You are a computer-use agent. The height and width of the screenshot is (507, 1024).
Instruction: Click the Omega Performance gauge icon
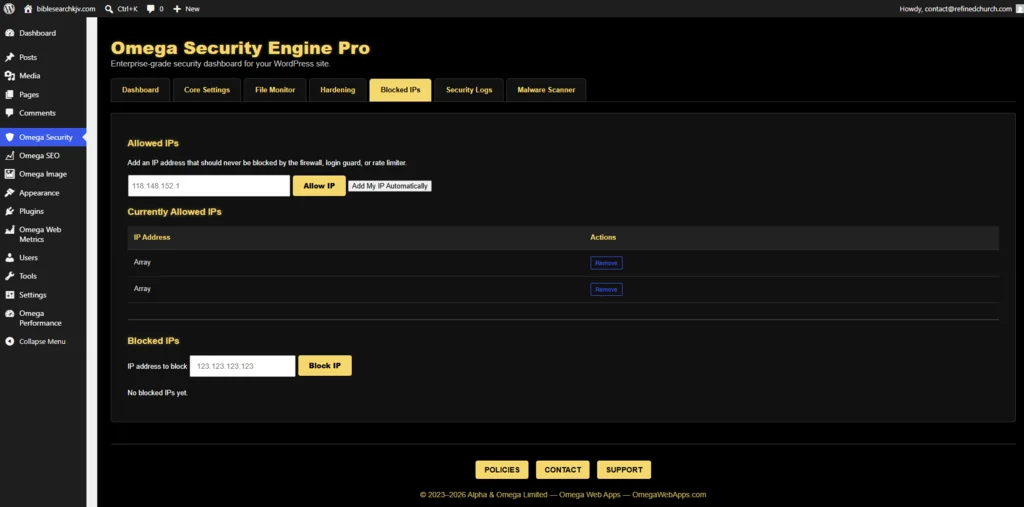tap(9, 314)
